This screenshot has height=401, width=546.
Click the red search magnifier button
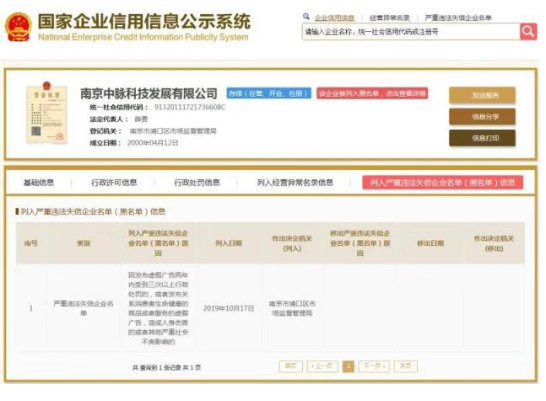528,32
